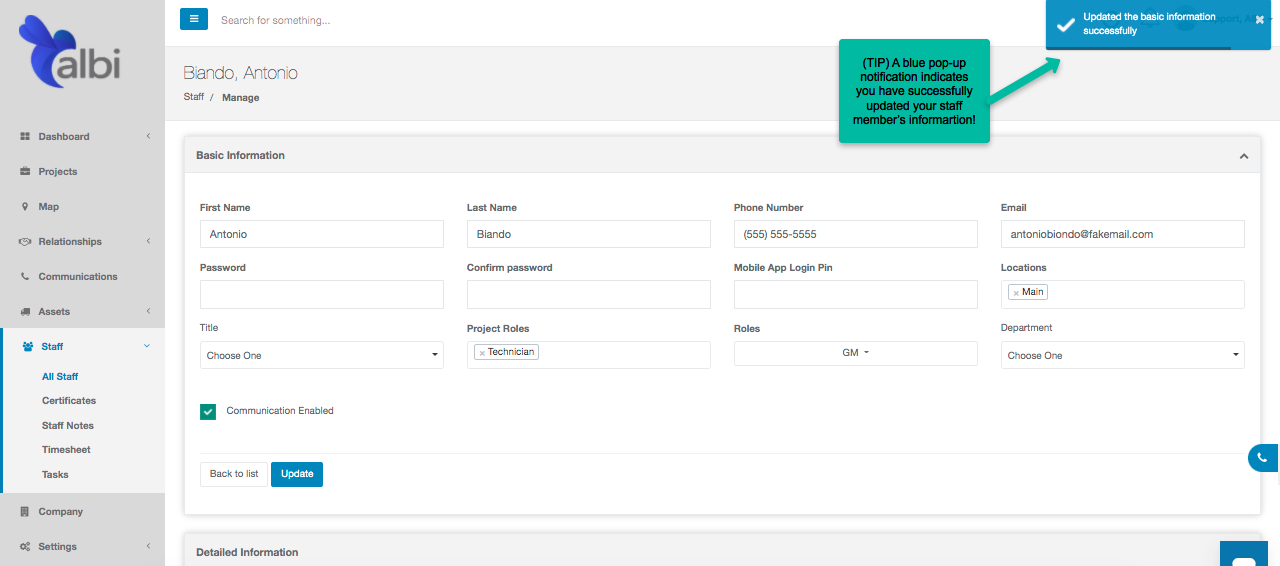Click the Assets truck icon
Screen dimensions: 1280x566
tap(25, 311)
